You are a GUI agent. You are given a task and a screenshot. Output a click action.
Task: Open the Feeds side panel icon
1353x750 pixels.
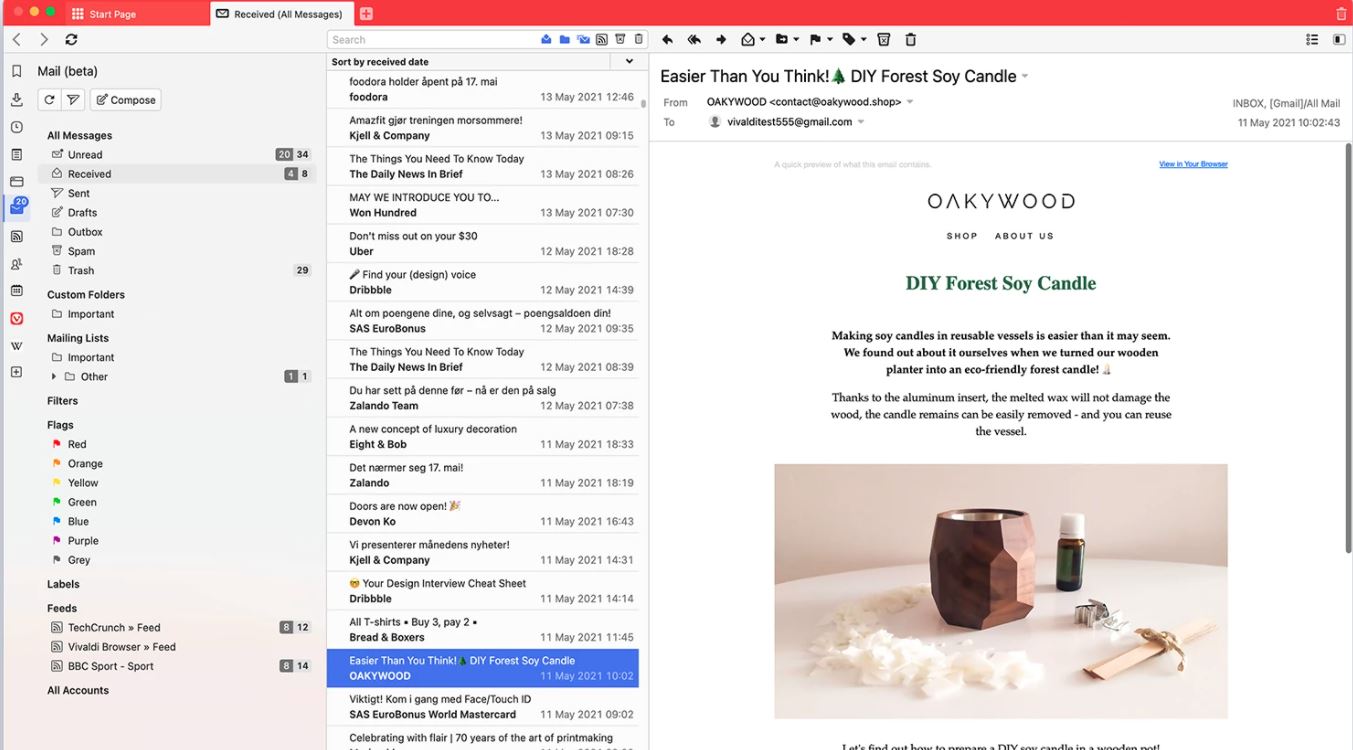click(16, 237)
